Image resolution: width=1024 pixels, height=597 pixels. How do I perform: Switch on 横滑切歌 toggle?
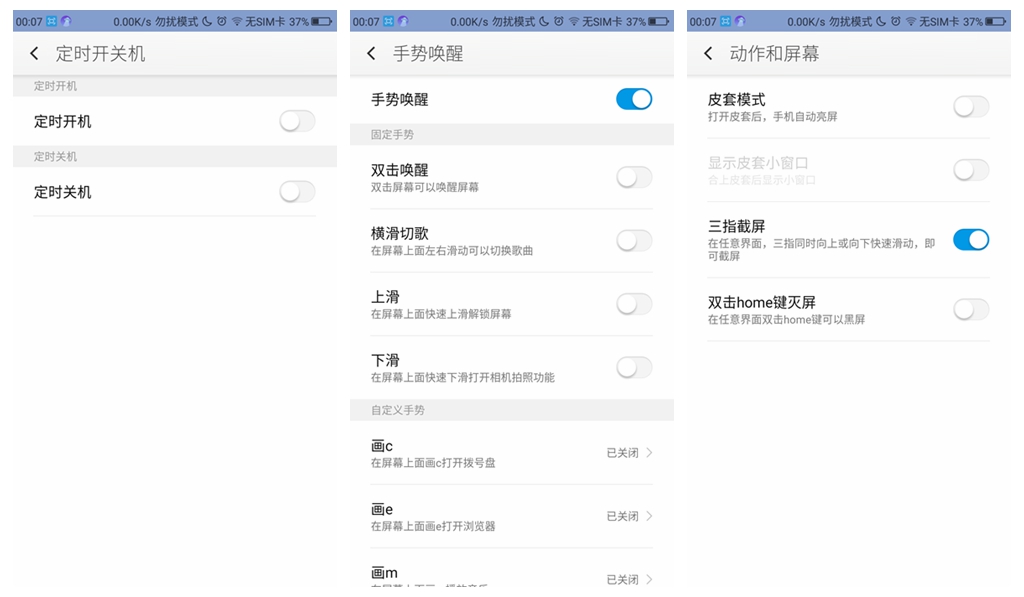(x=634, y=241)
